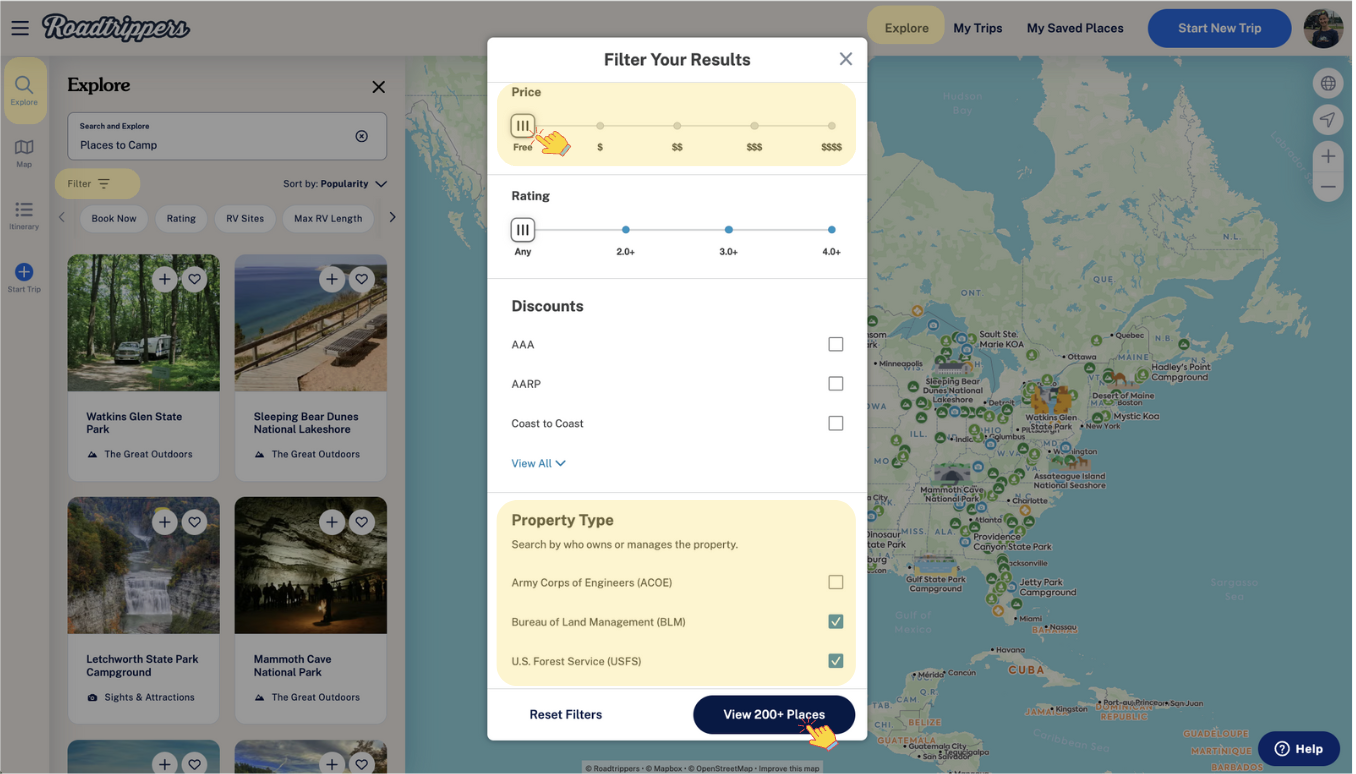Select the Explore search sidebar icon
Image resolution: width=1356 pixels, height=774 pixels.
pyautogui.click(x=24, y=90)
